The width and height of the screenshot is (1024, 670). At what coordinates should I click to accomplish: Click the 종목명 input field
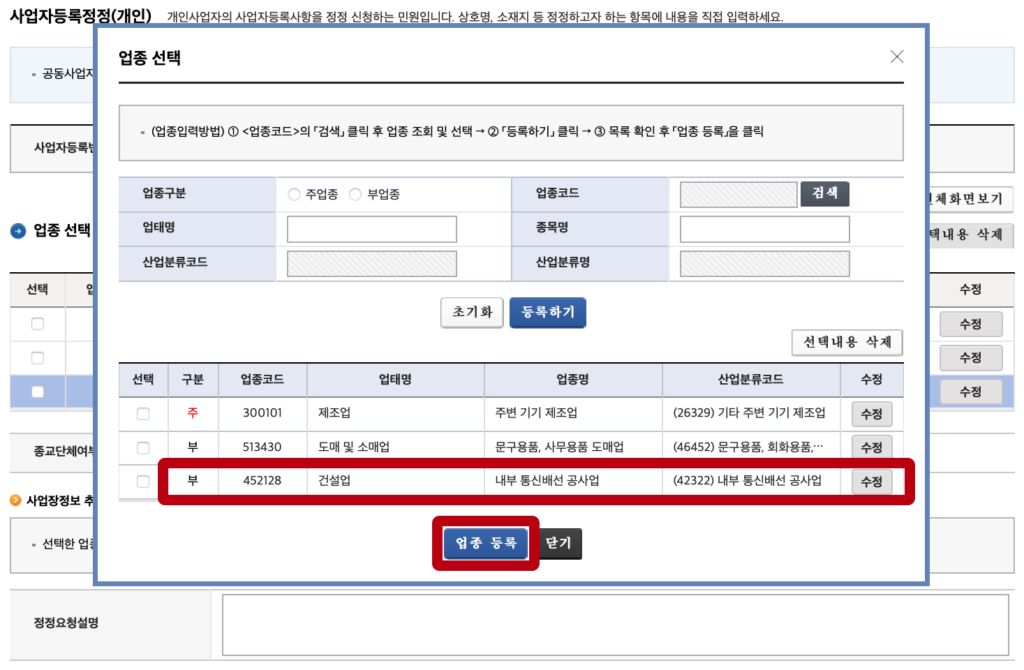pyautogui.click(x=764, y=229)
